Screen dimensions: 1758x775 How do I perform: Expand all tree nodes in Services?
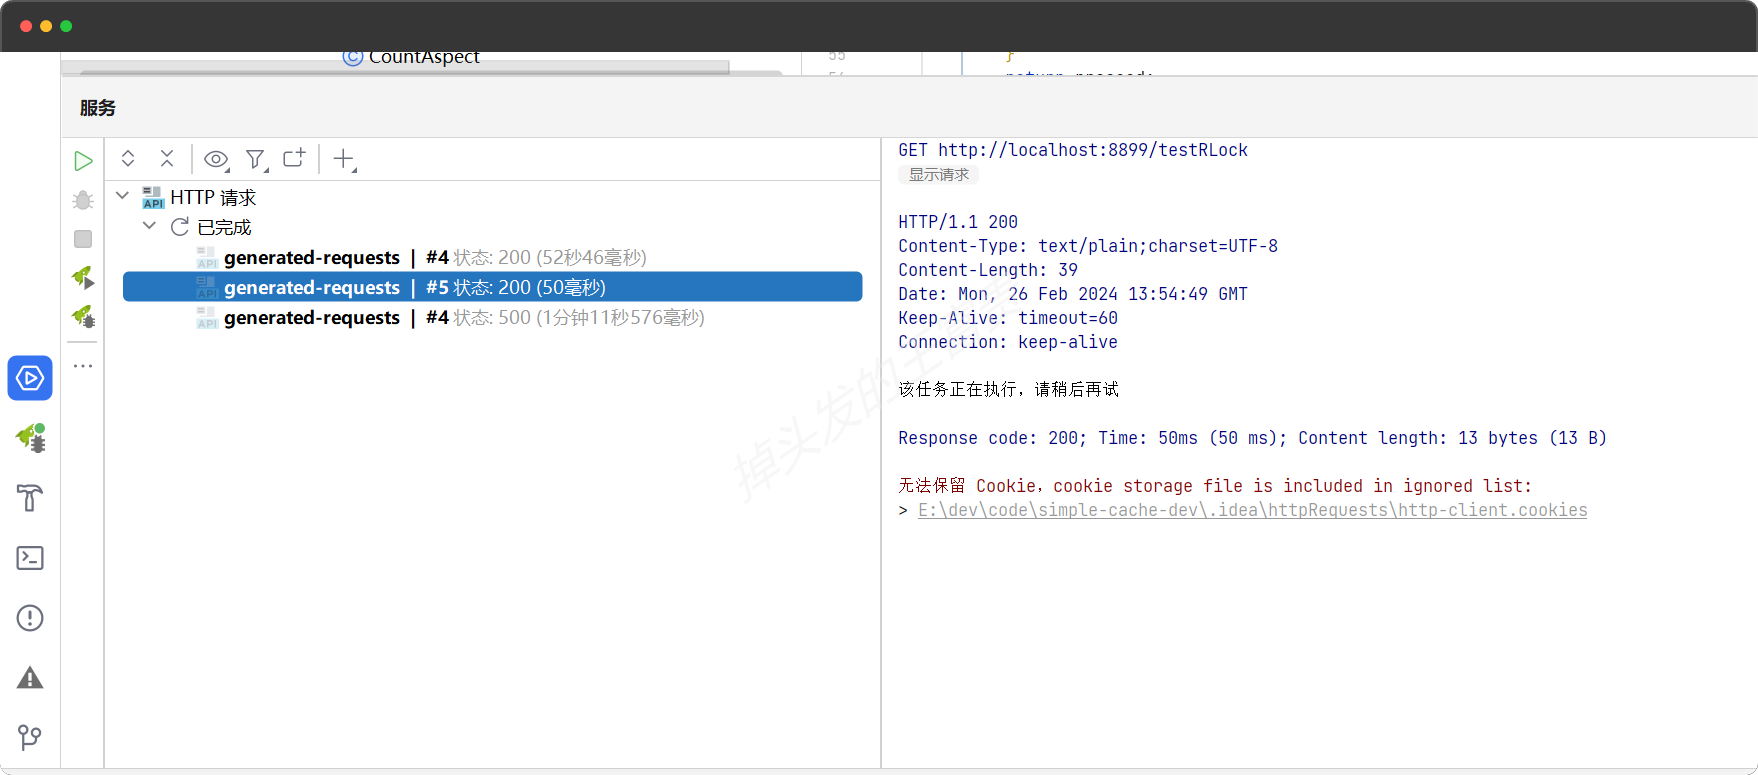[x=128, y=158]
